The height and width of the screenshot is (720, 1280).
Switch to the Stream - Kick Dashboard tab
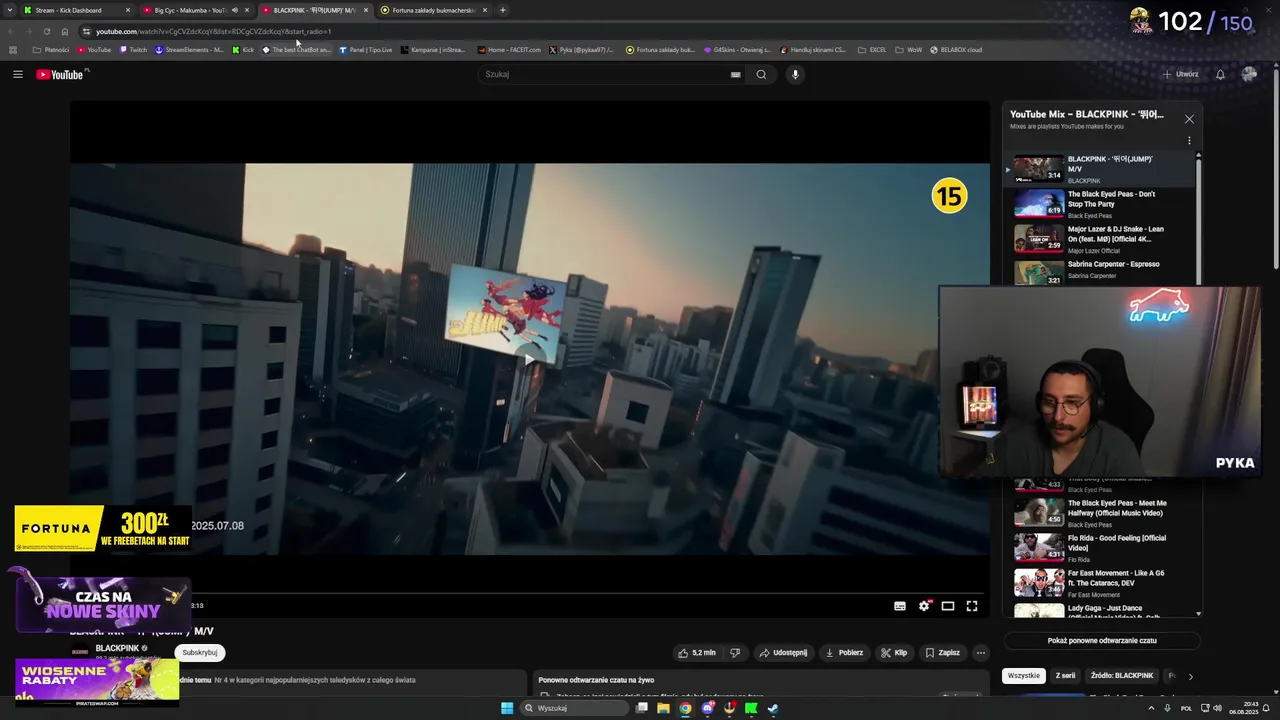coord(76,10)
